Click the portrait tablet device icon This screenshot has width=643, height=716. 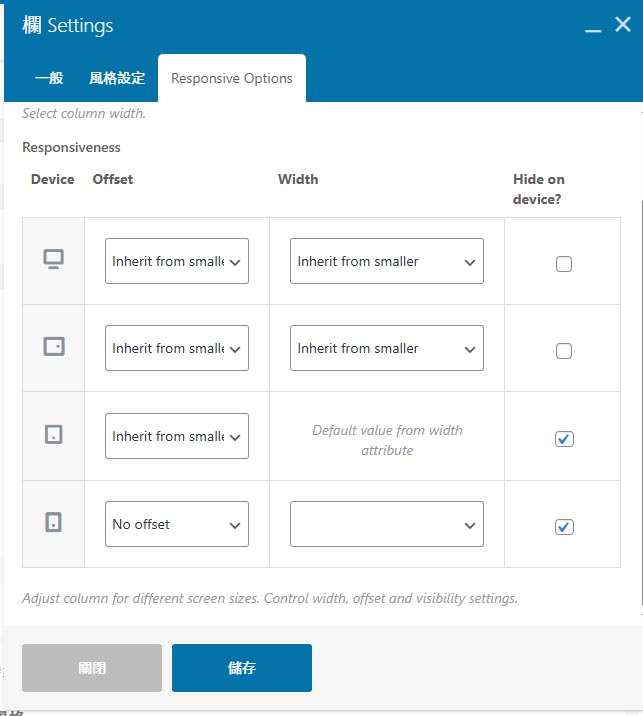click(53, 435)
